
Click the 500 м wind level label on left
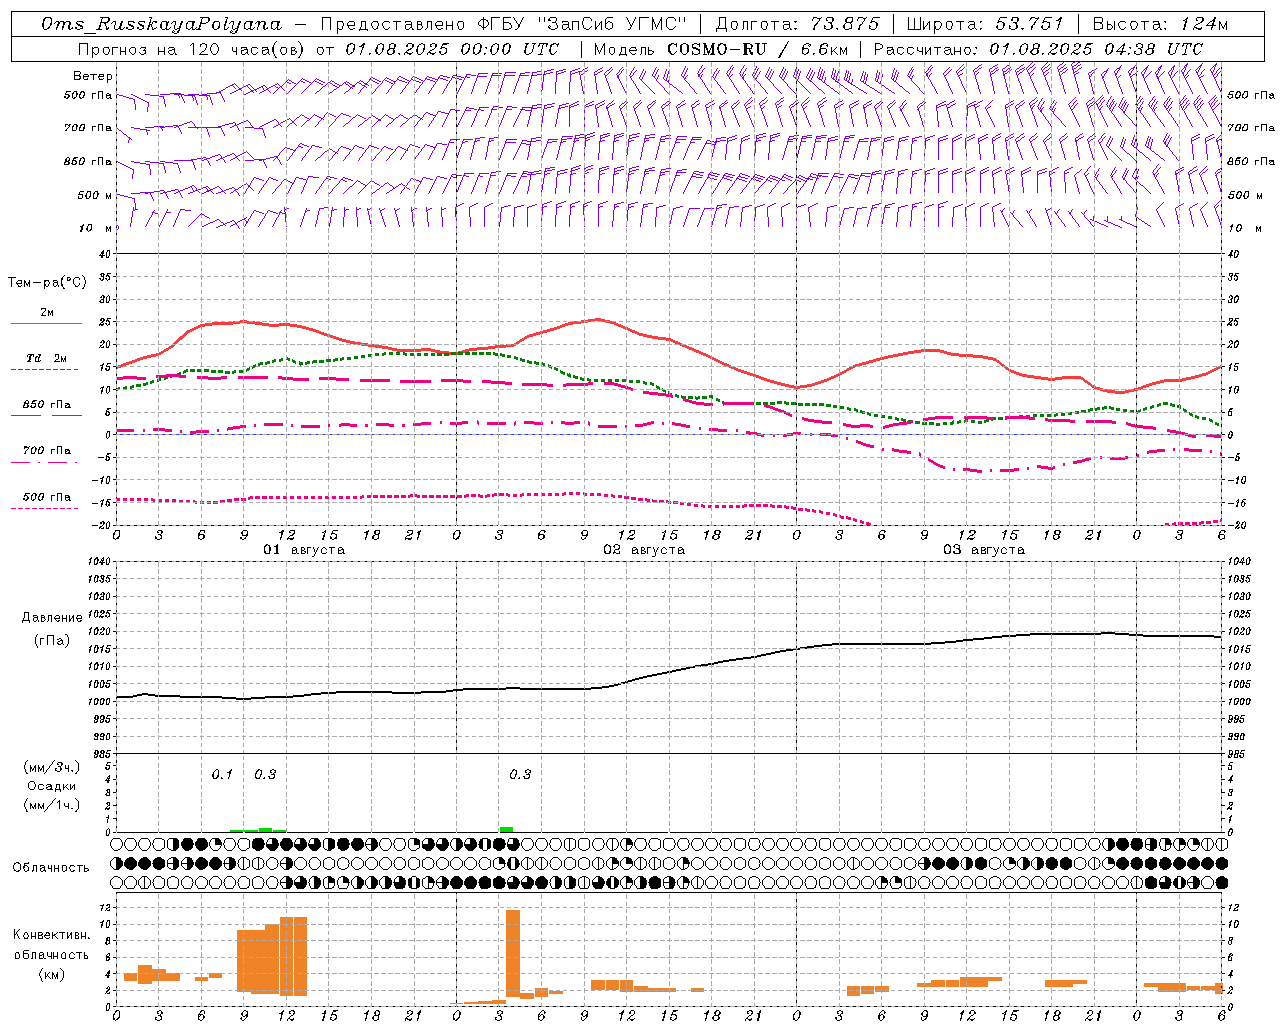(x=95, y=195)
